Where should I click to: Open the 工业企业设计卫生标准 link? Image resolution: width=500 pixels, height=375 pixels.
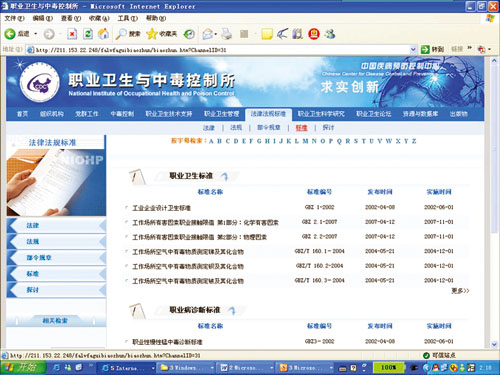tap(161, 208)
